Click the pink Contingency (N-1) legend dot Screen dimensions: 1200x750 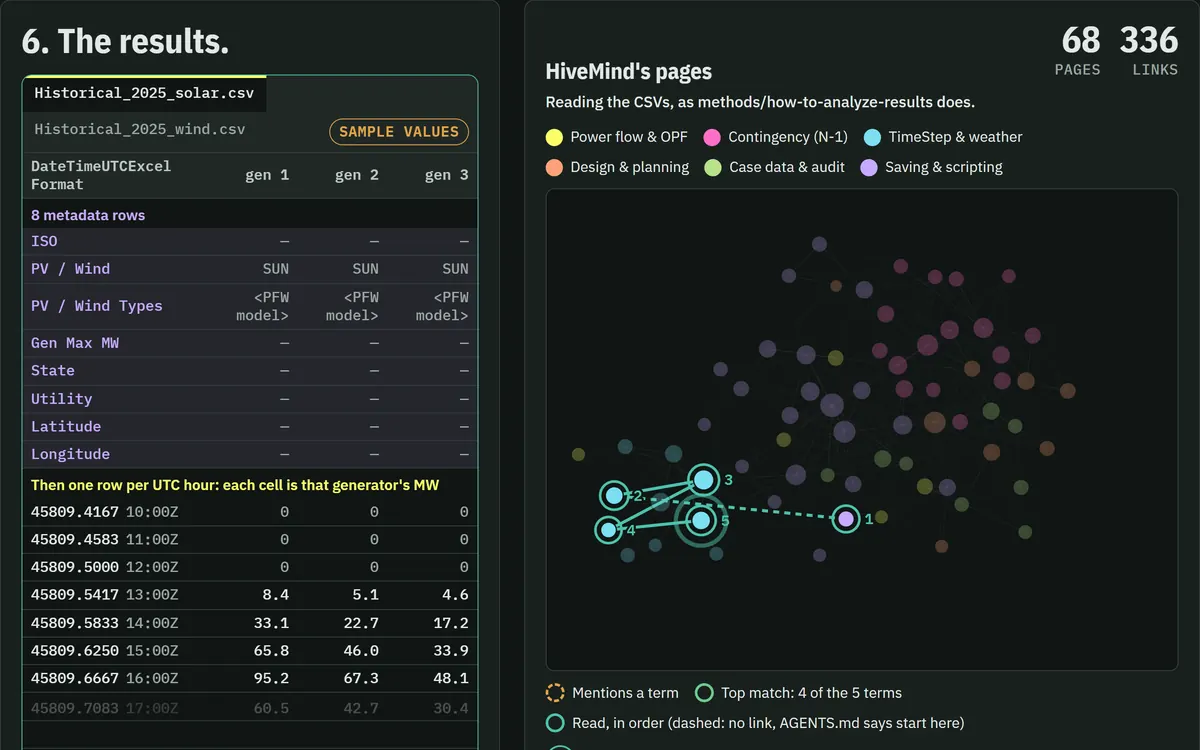click(712, 137)
